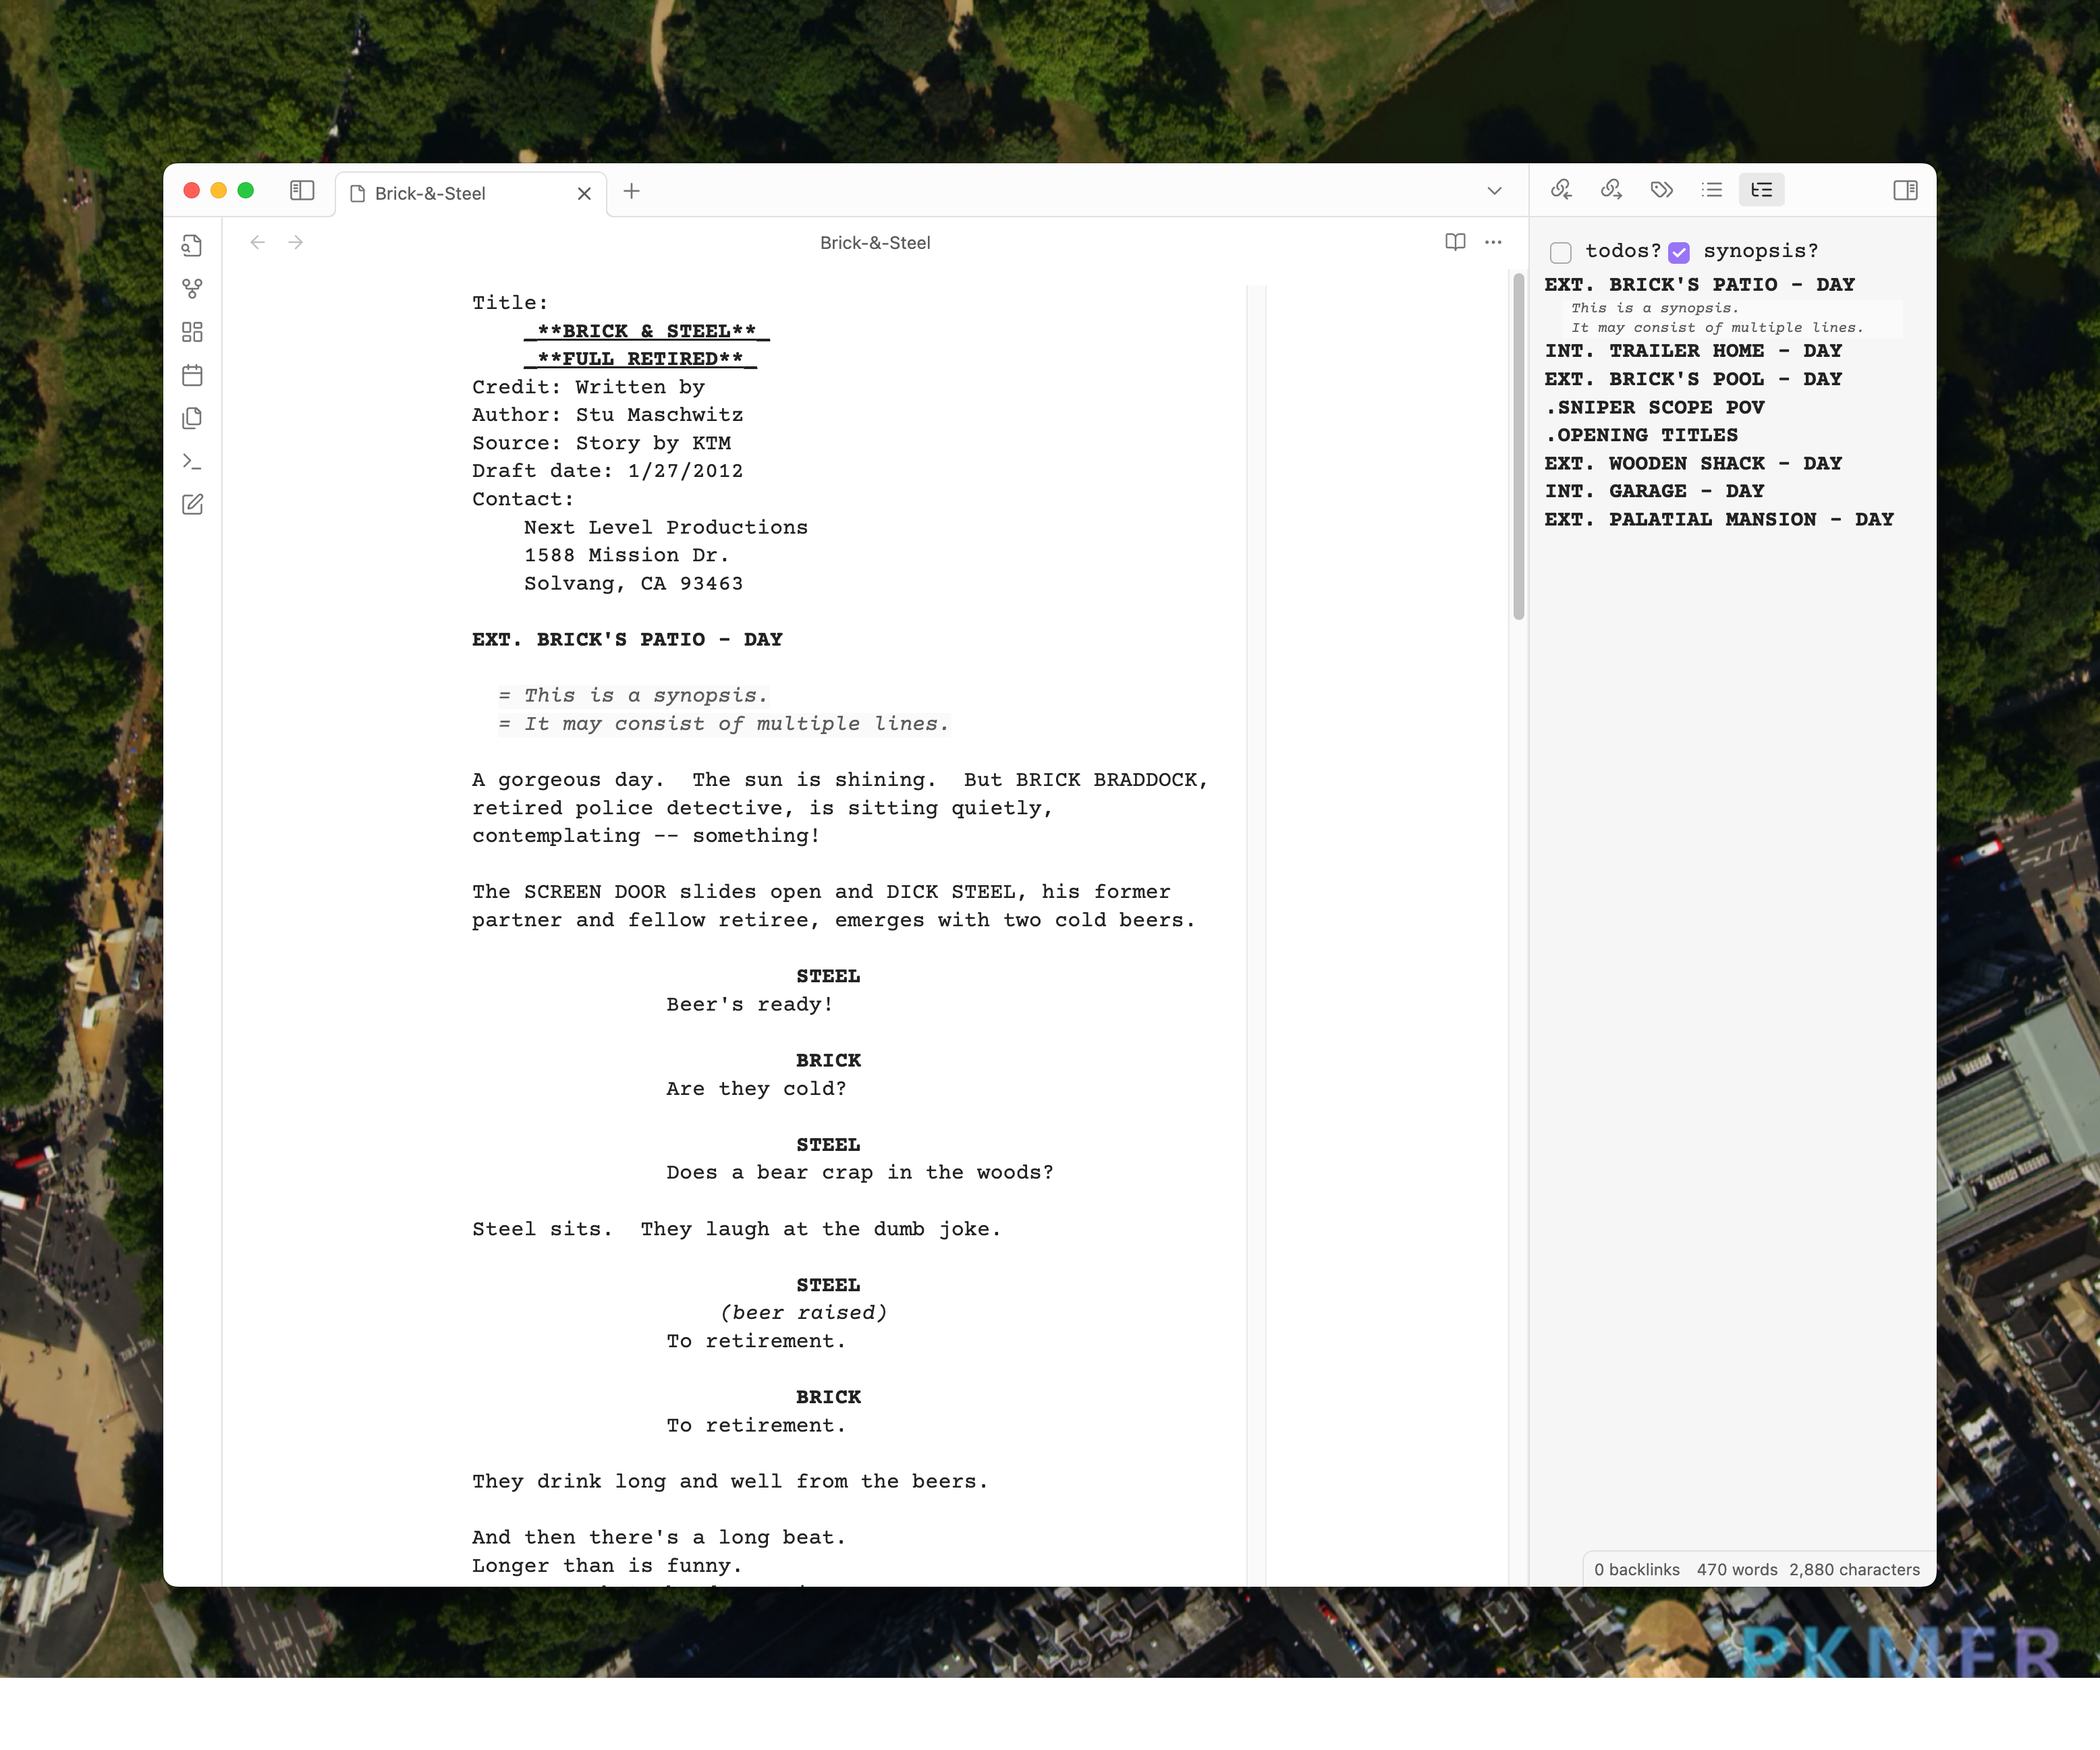The height and width of the screenshot is (1750, 2100).
Task: Open the canvas grid icon in ribbon
Action: [192, 332]
